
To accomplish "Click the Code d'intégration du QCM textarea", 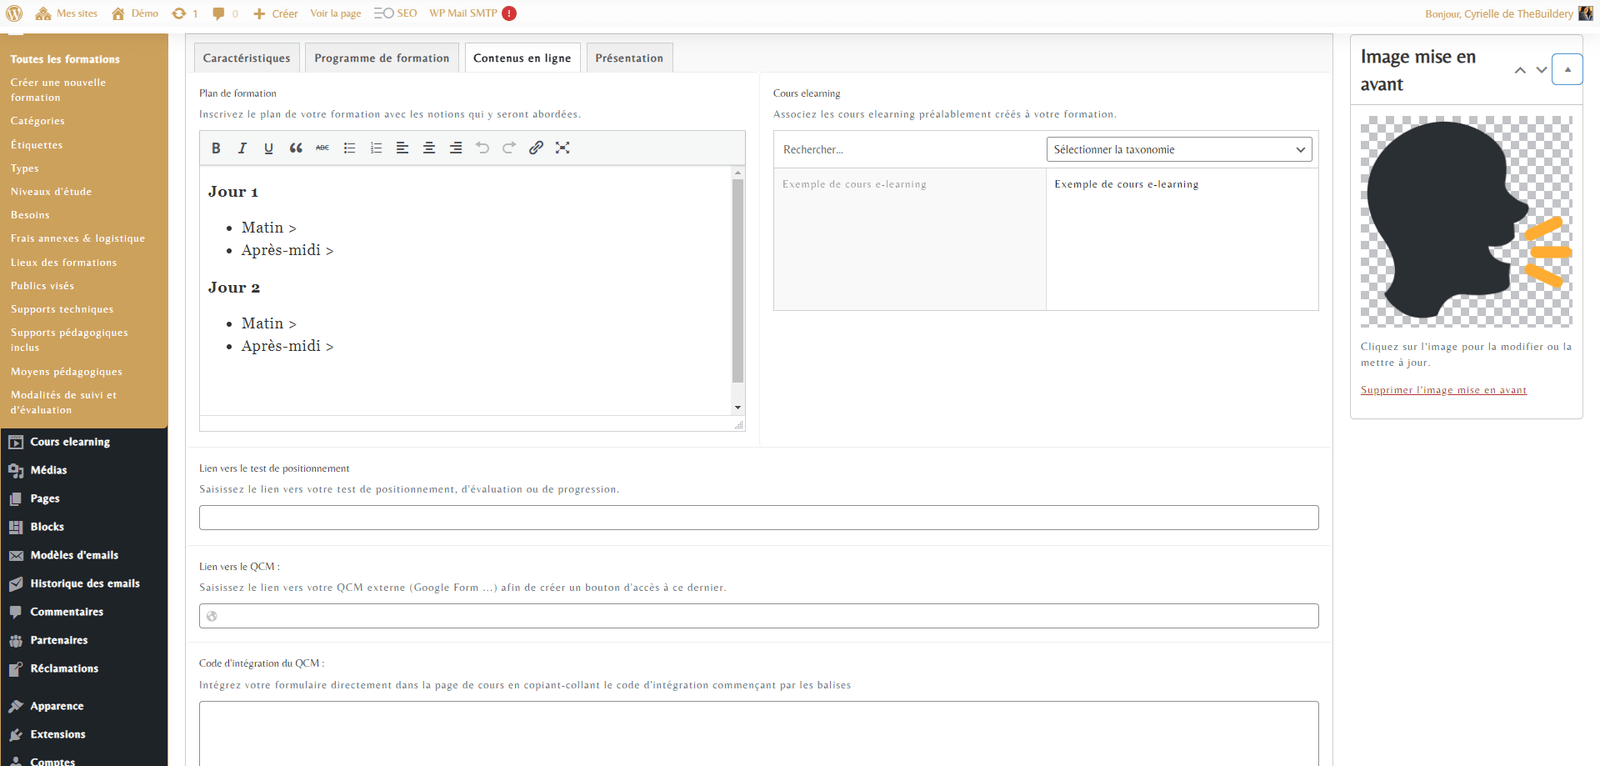I will click(x=759, y=734).
